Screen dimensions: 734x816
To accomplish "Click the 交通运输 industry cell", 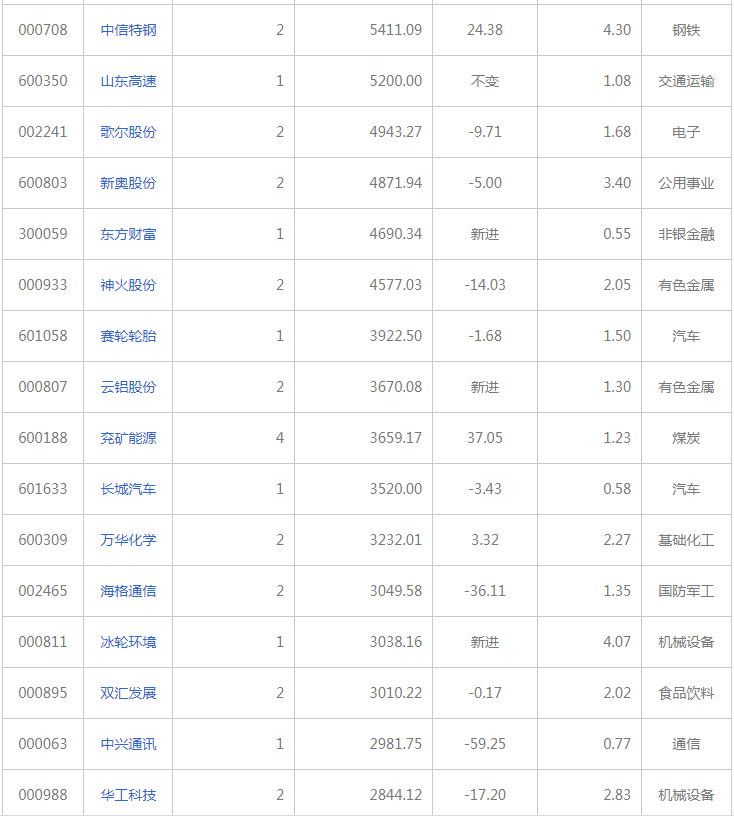I will [686, 81].
